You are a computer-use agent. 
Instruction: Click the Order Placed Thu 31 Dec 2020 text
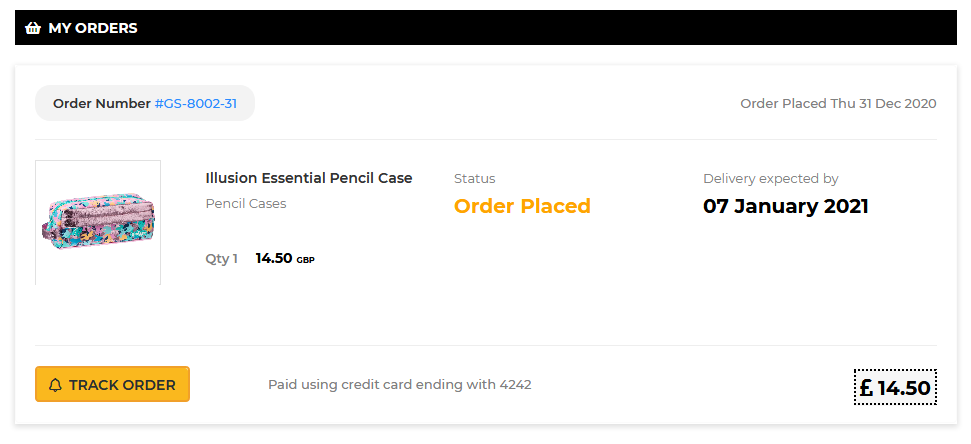838,103
